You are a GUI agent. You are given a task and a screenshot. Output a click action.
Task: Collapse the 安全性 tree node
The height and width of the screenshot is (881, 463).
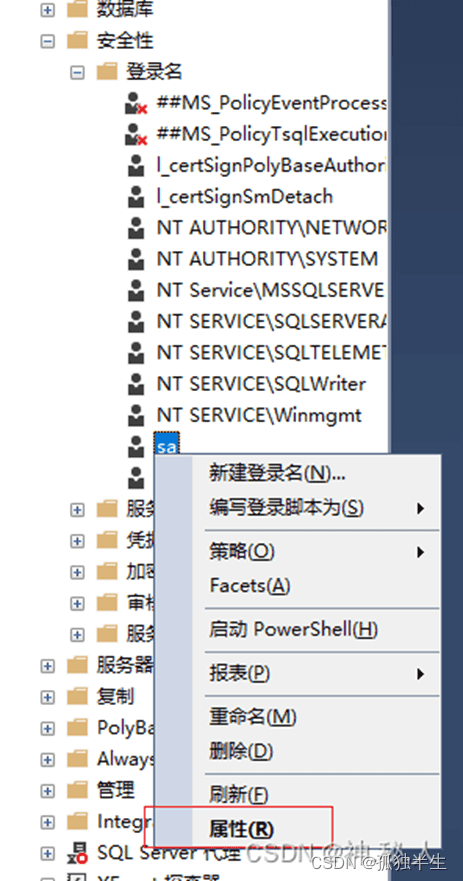click(48, 41)
